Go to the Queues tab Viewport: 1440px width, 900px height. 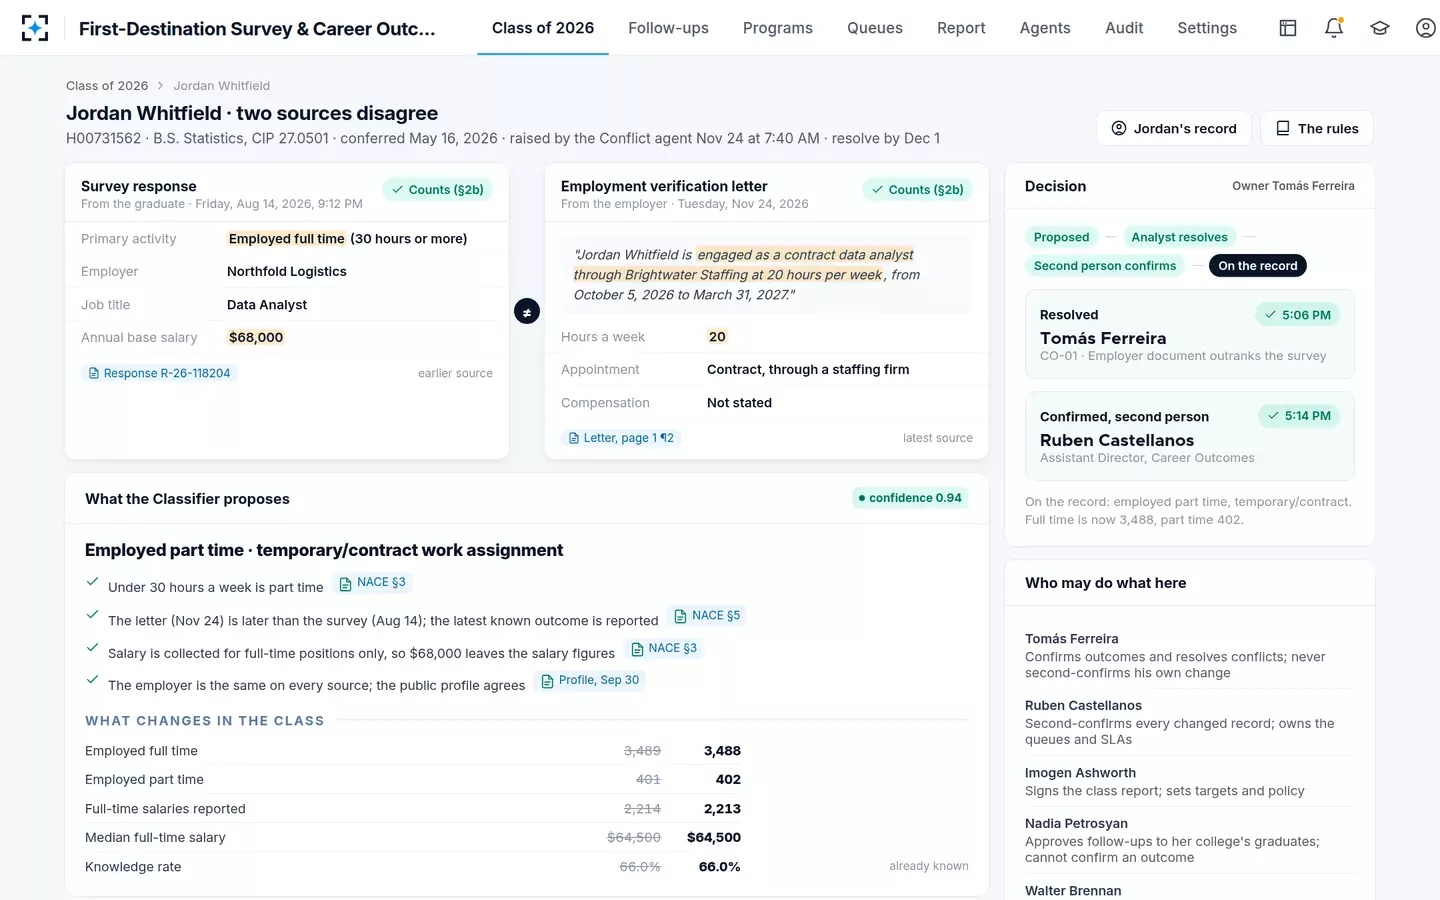click(875, 28)
